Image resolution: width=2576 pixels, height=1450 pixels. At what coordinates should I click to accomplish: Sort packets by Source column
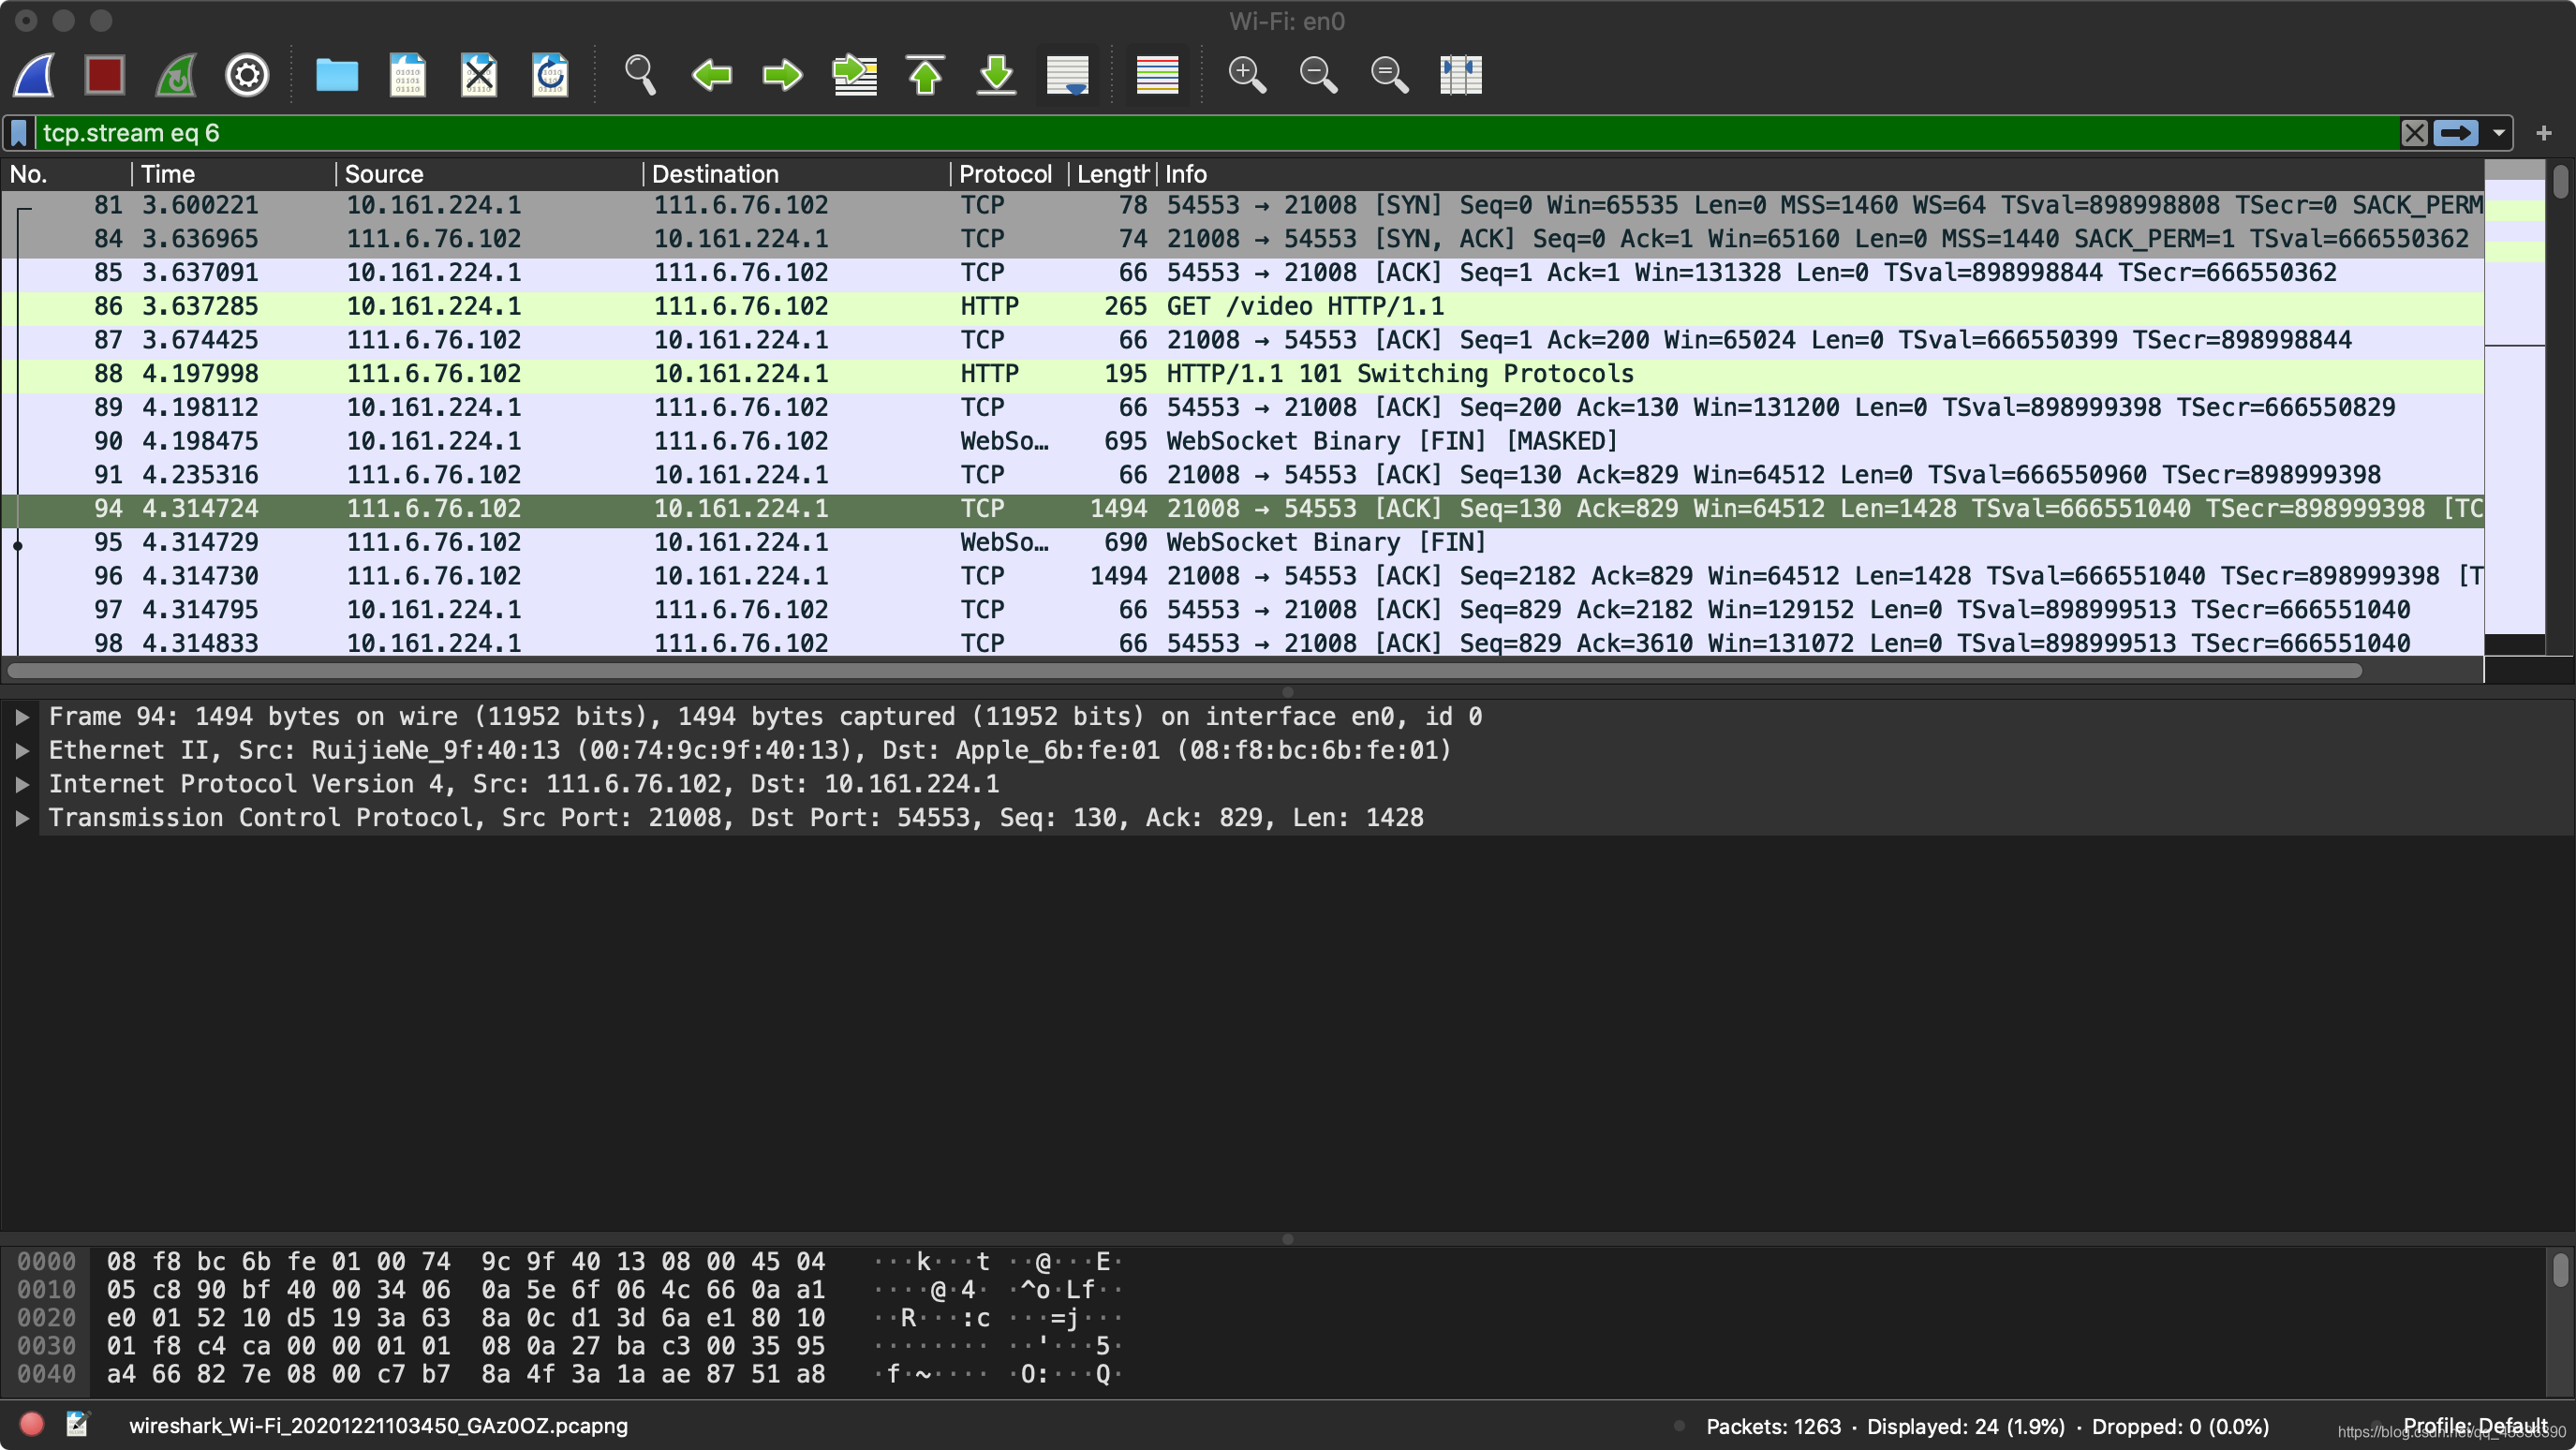click(x=489, y=174)
